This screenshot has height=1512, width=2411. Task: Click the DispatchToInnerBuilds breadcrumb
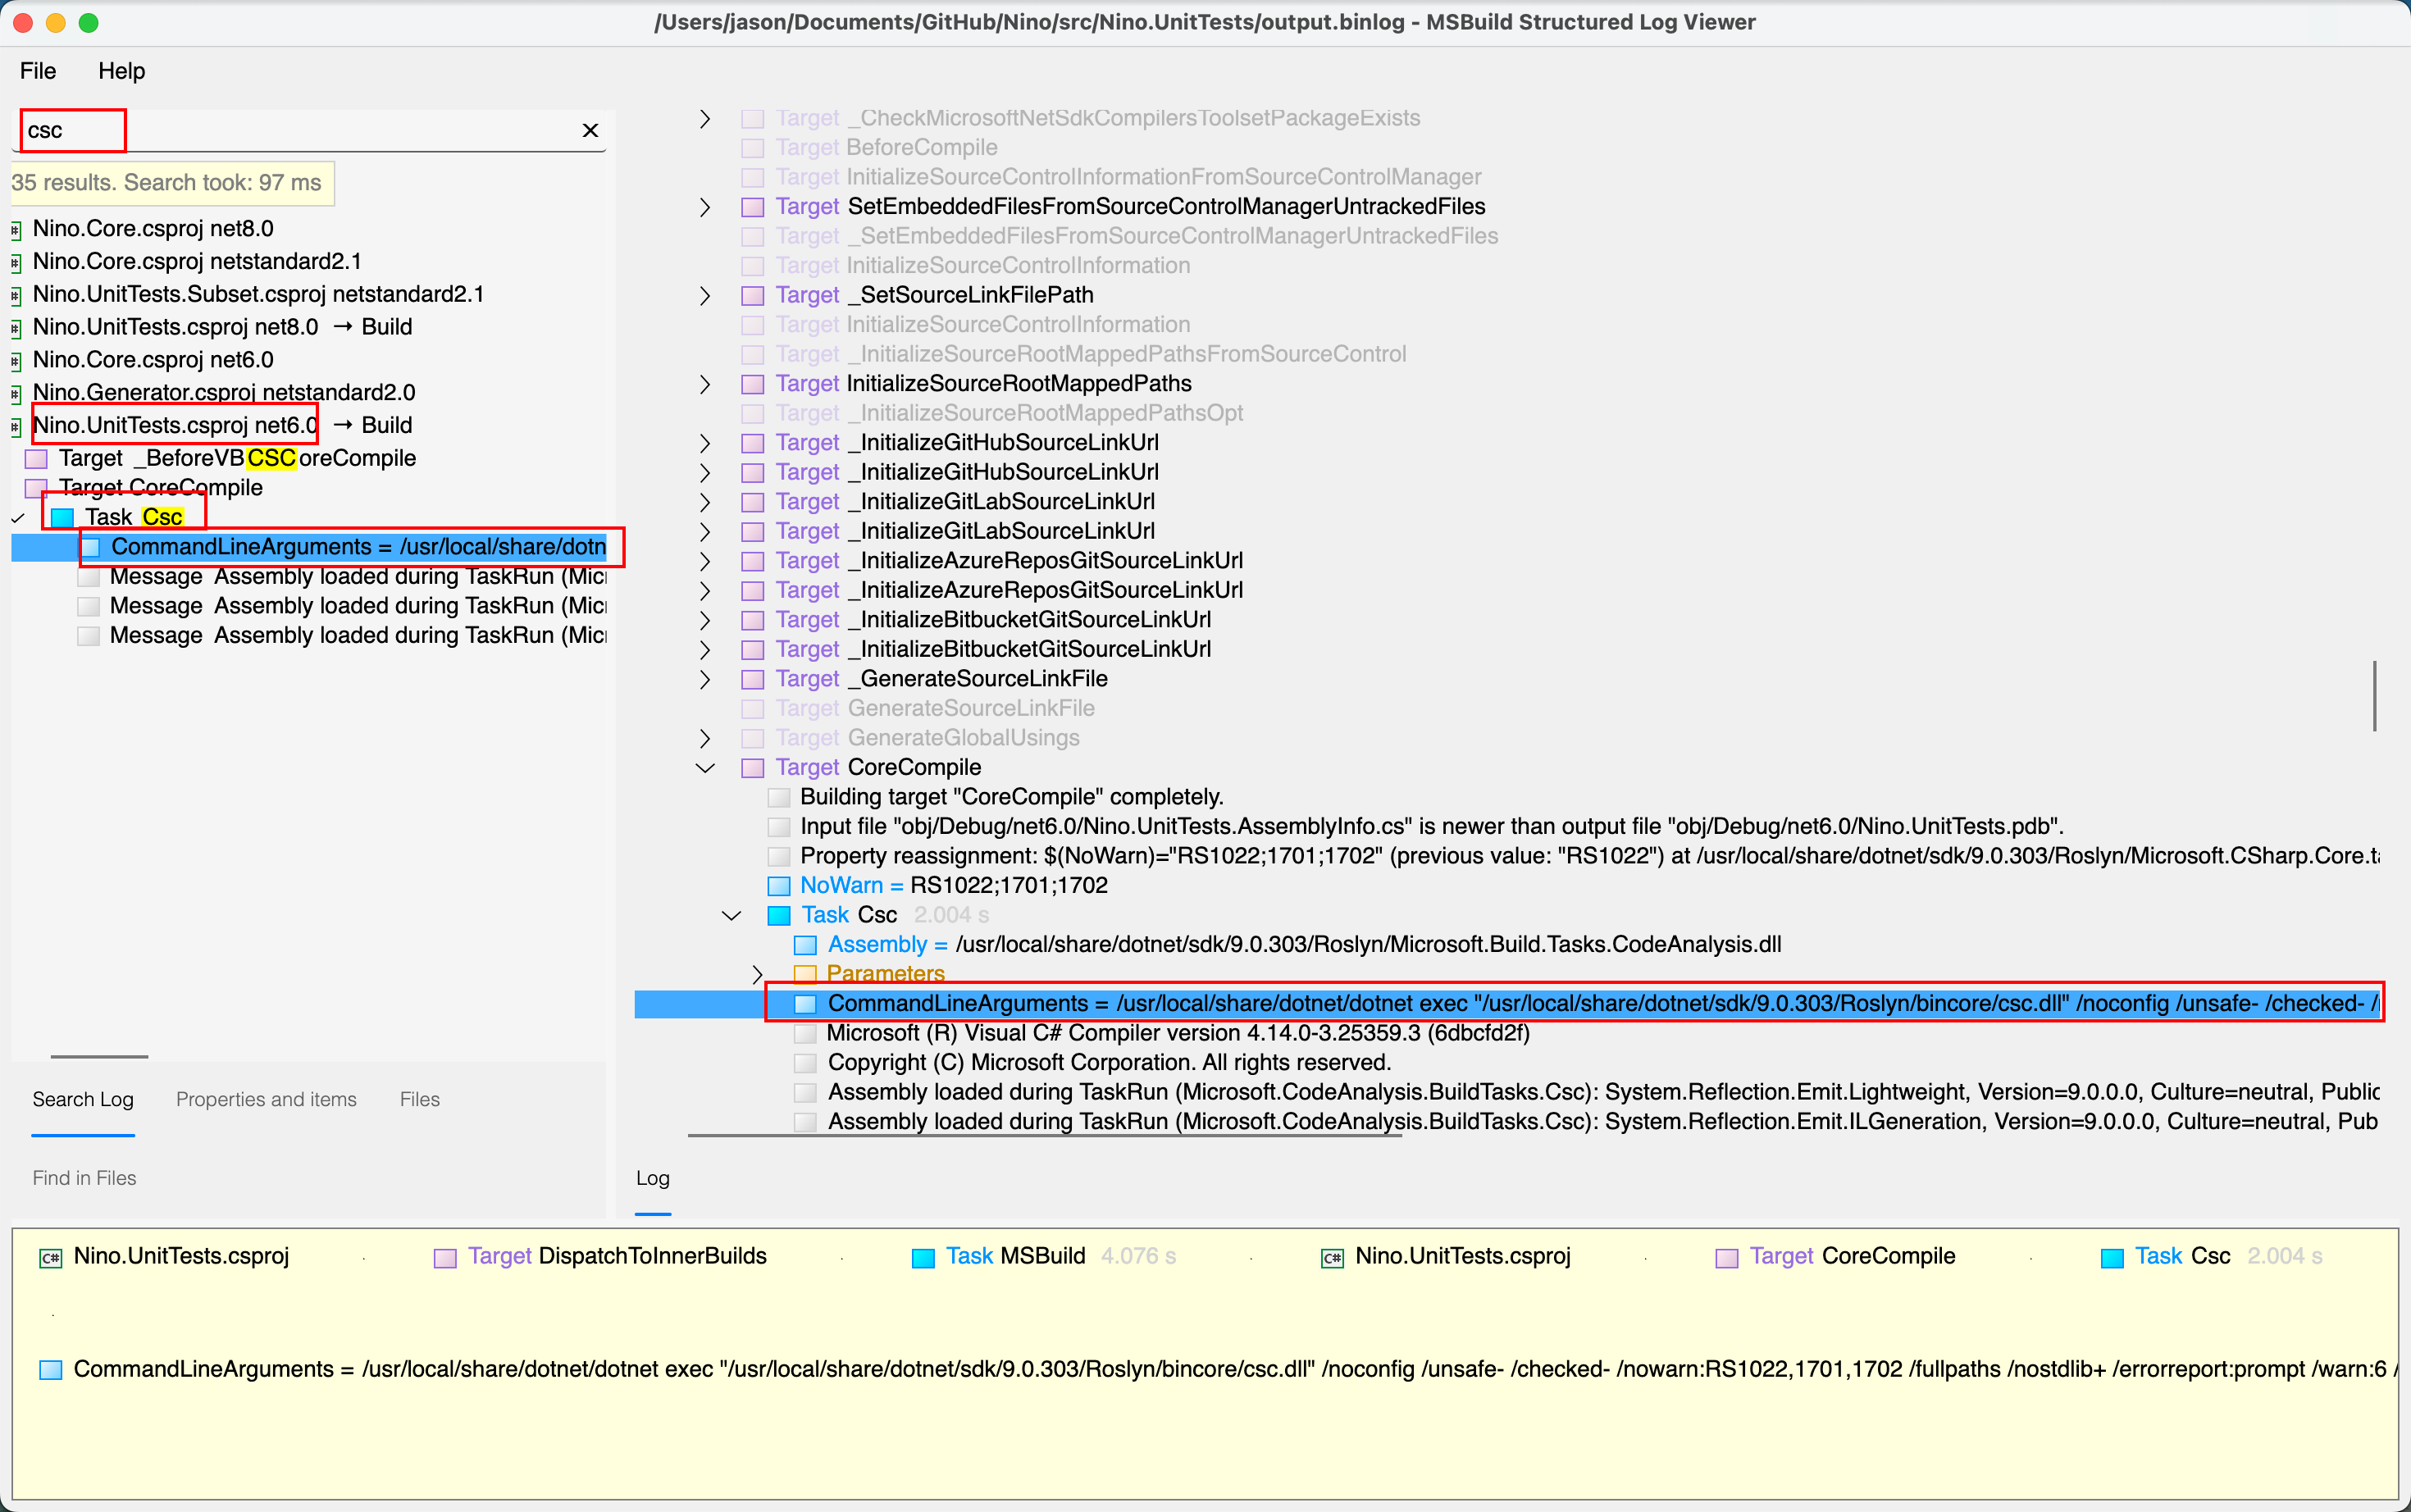click(x=617, y=1257)
